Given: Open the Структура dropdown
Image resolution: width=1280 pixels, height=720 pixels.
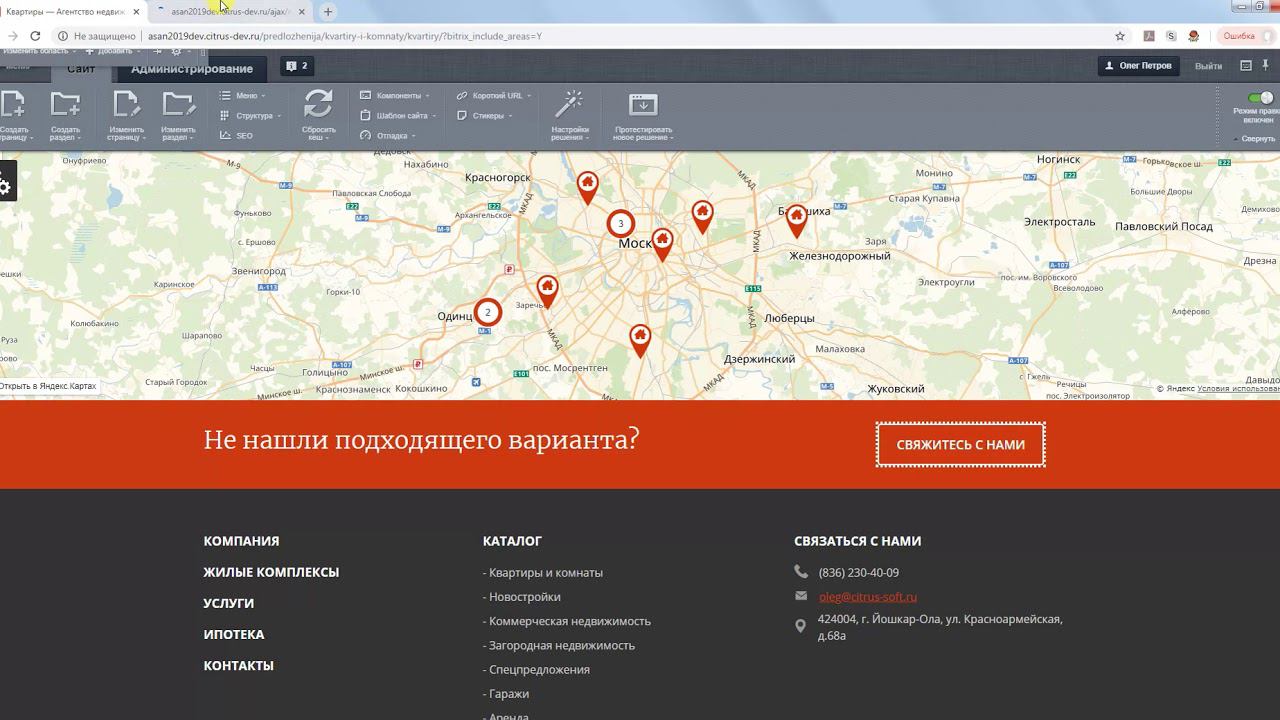Looking at the screenshot, I should 250,115.
